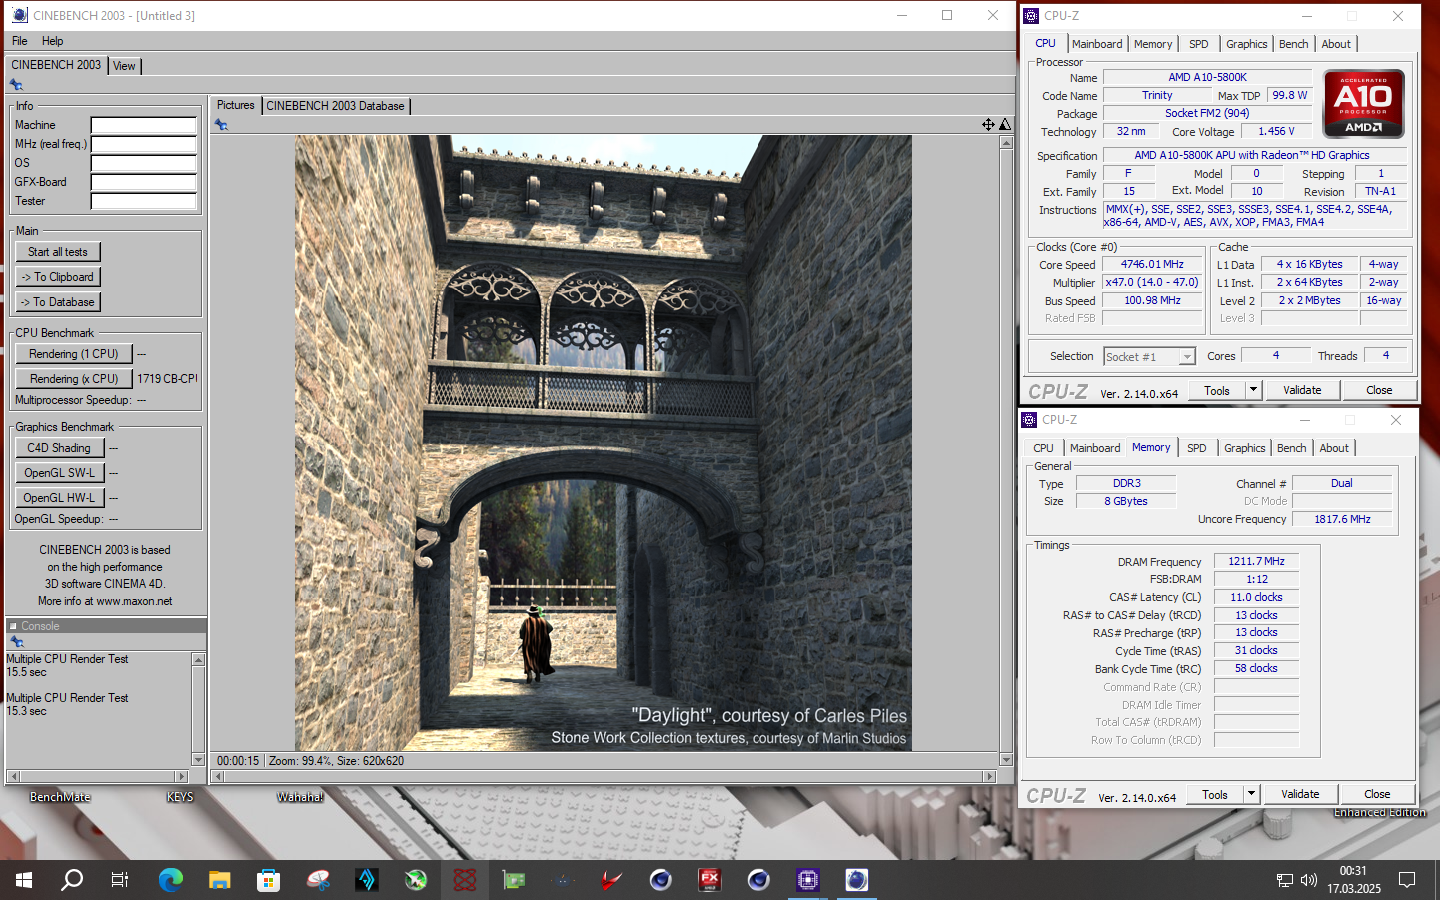Open the SPD tab in lower CPU-Z window
This screenshot has width=1440, height=900.
coord(1197,448)
